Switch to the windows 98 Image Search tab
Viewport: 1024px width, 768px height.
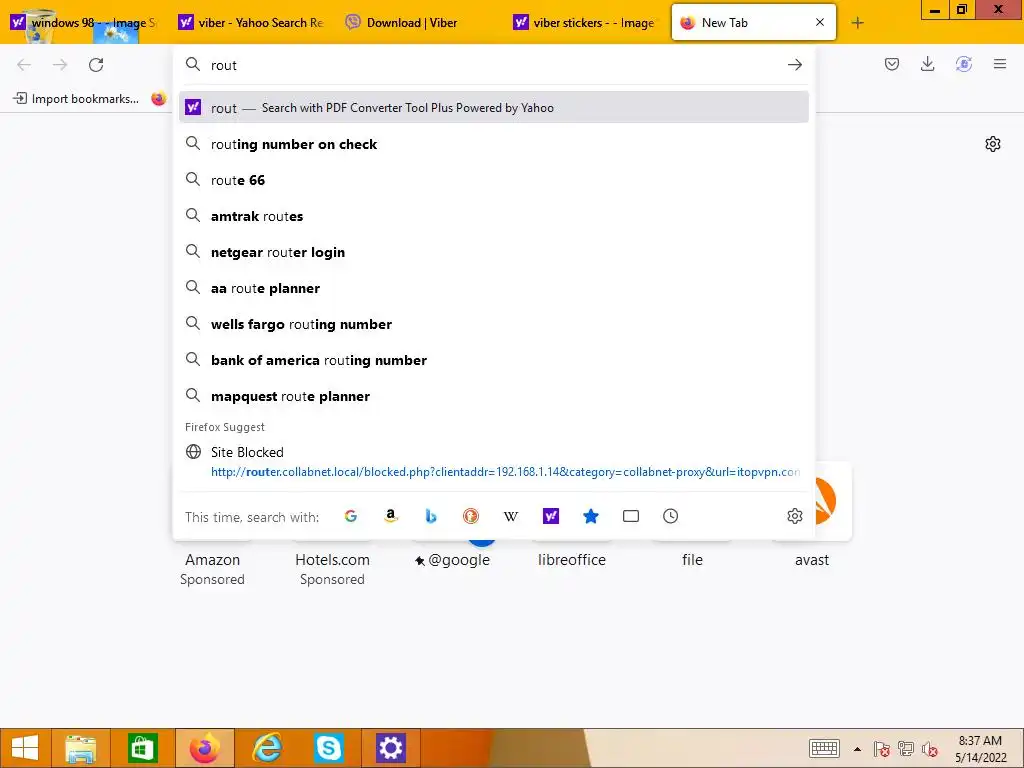tap(84, 23)
